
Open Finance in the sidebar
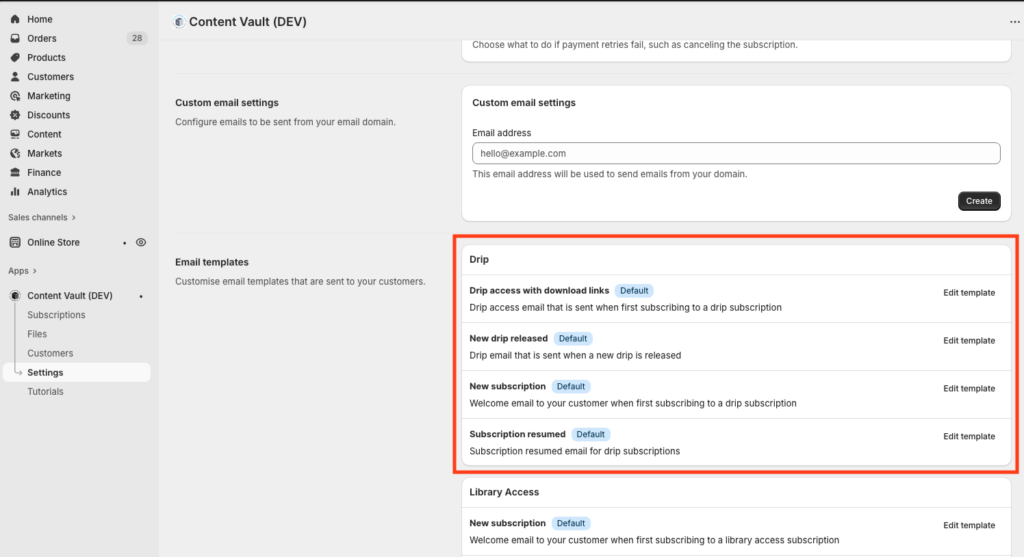pyautogui.click(x=44, y=172)
